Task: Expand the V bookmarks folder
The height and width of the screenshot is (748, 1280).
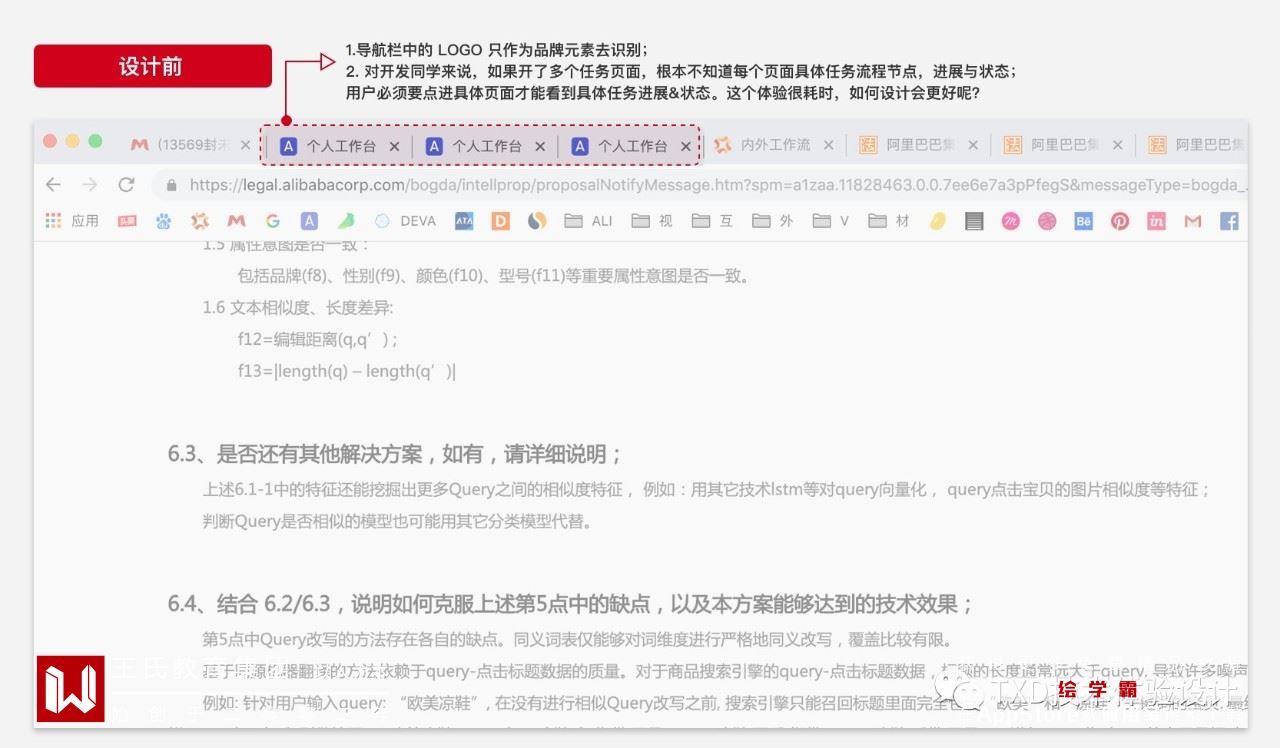Action: (831, 221)
